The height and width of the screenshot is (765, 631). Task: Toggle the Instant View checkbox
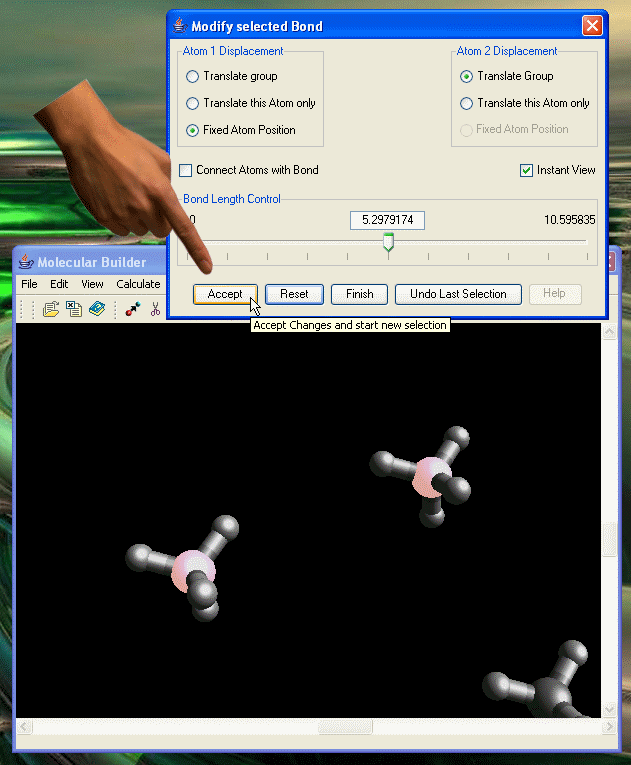click(526, 170)
